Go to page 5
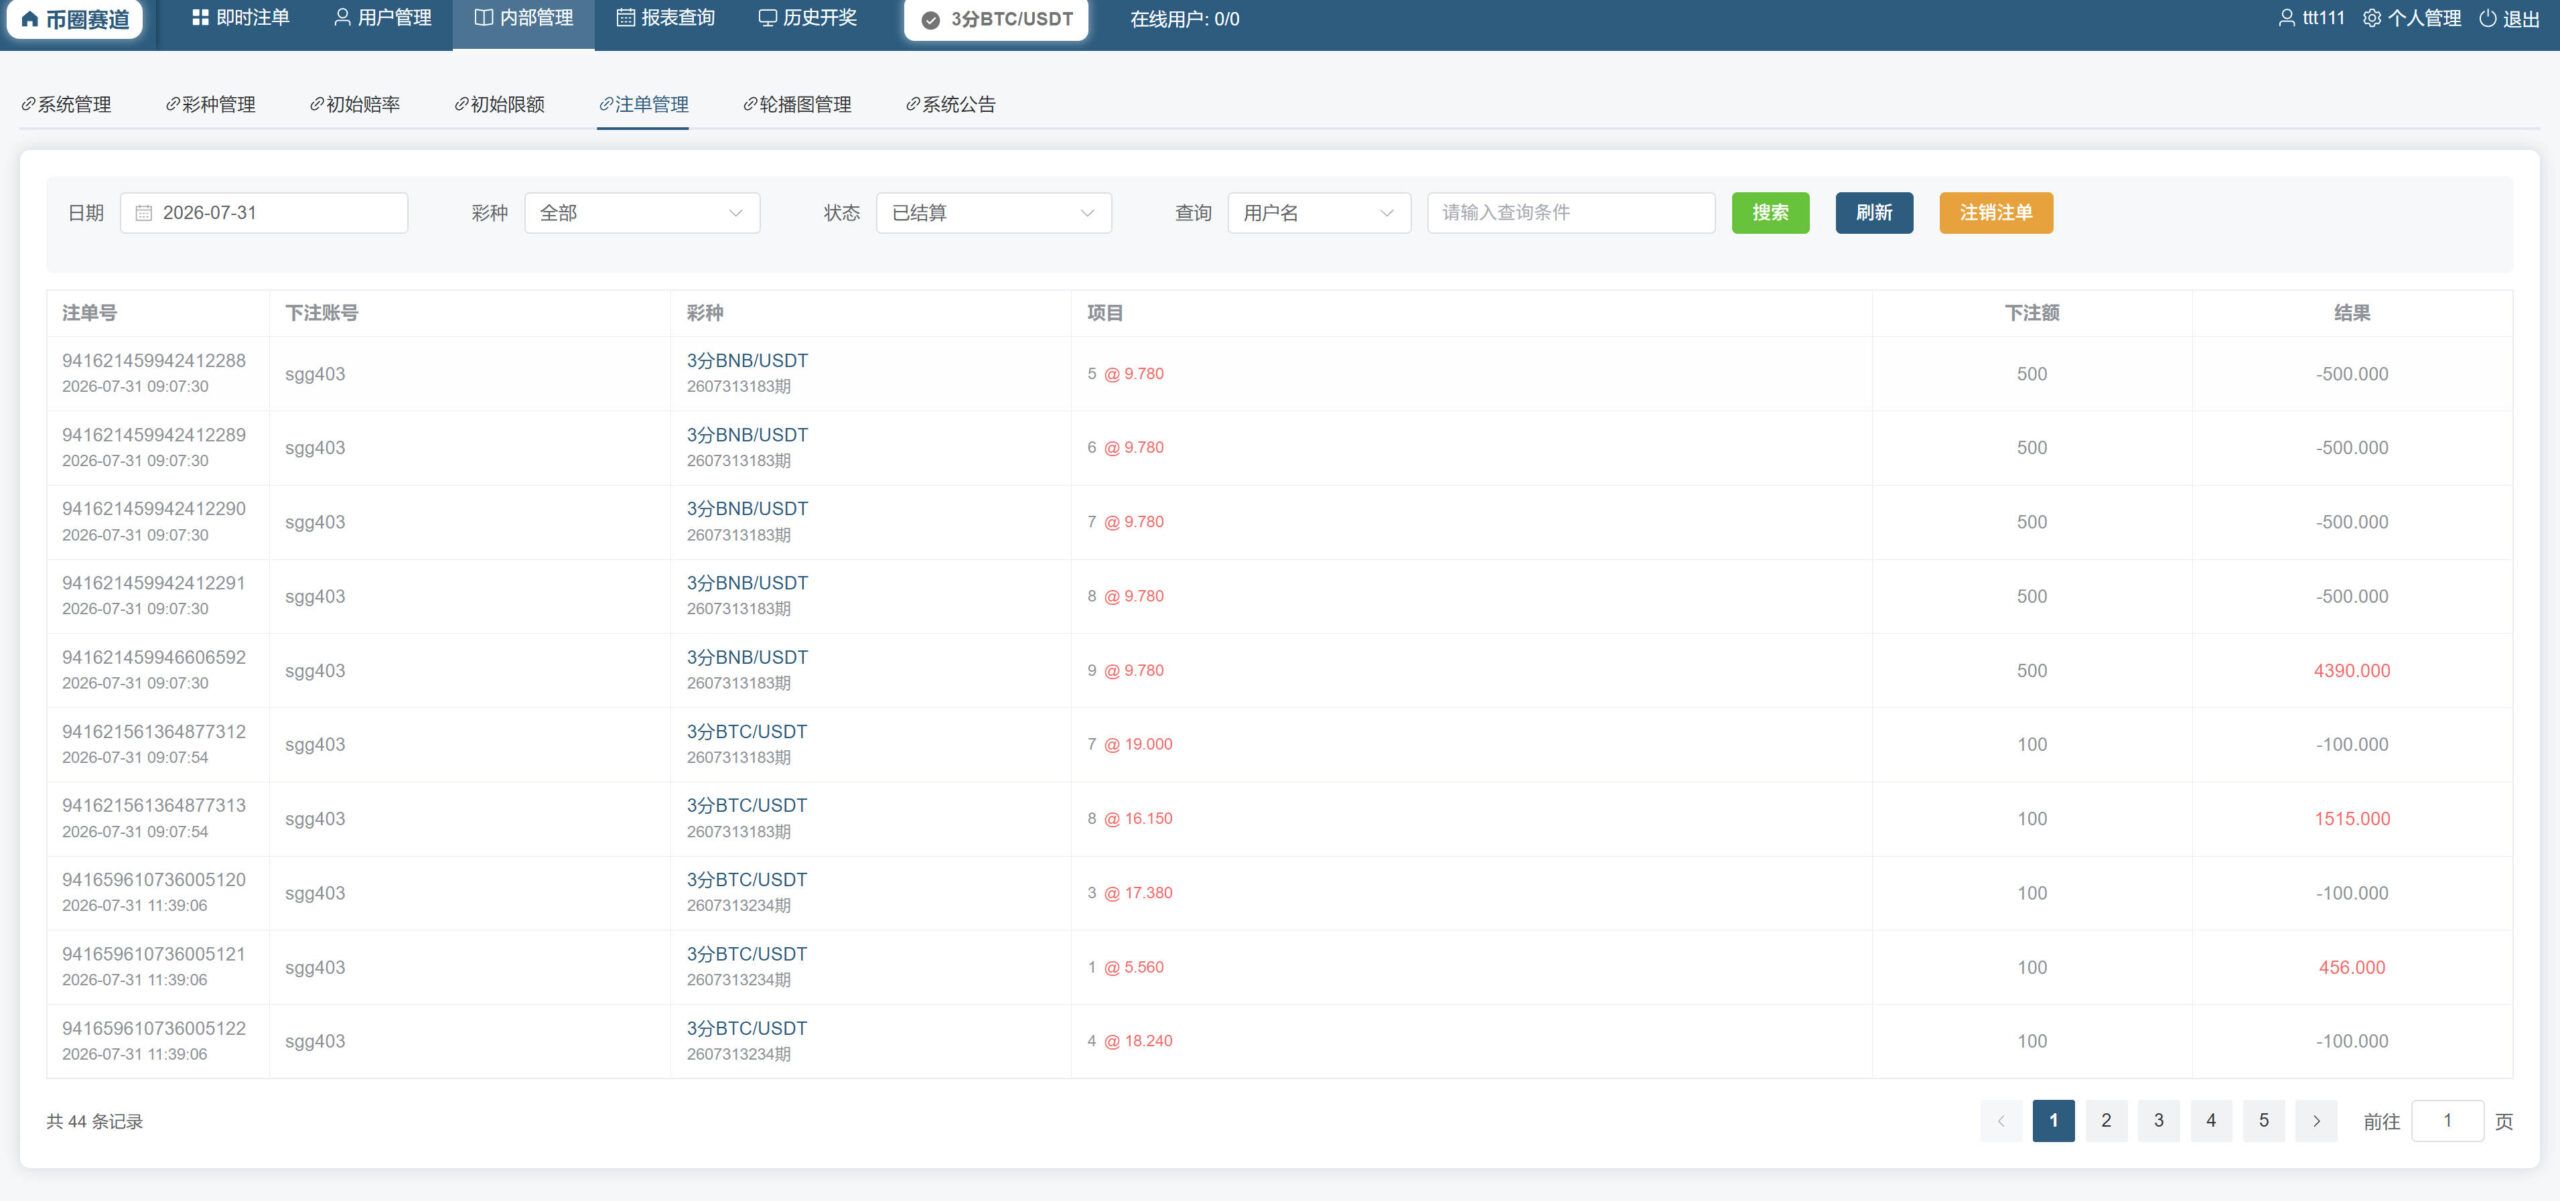This screenshot has height=1201, width=2560. coord(2264,1121)
